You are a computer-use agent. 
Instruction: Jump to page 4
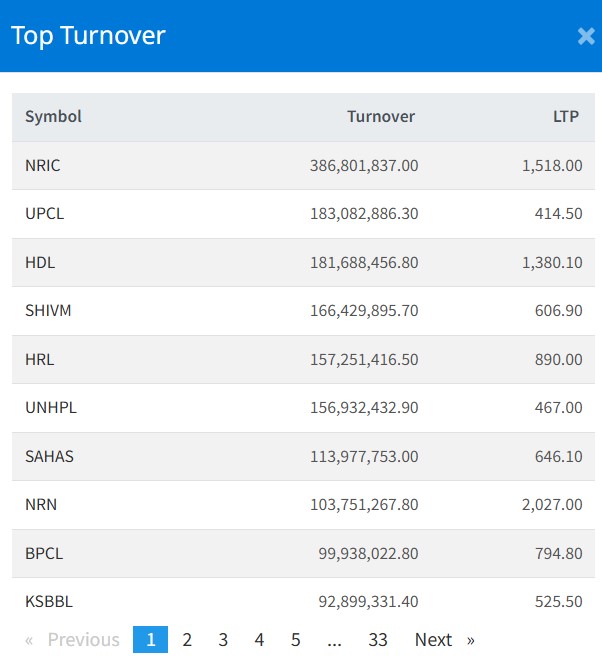pyautogui.click(x=259, y=640)
